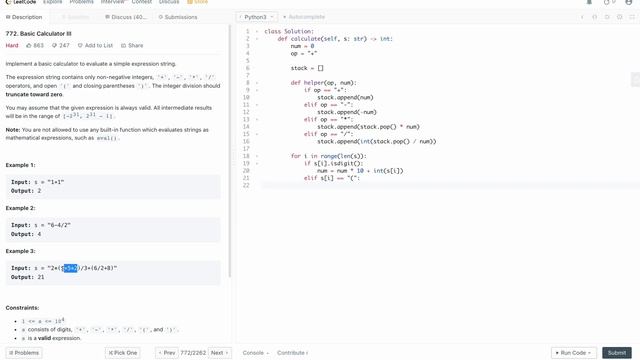Click code line 6 stock assignment
The height and width of the screenshot is (360, 640).
[307, 68]
